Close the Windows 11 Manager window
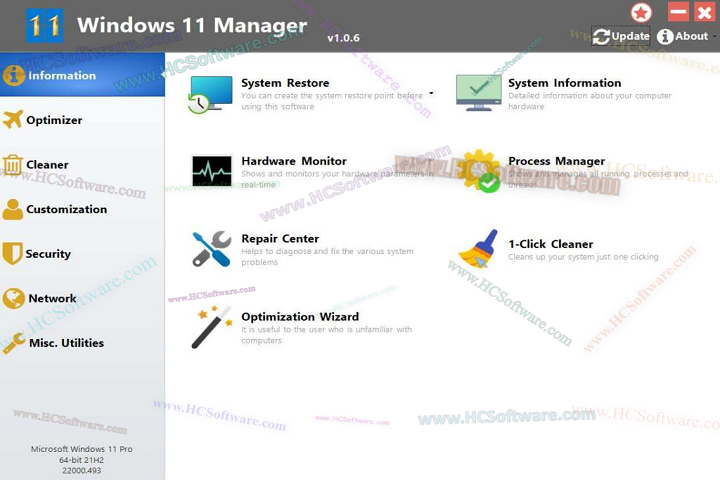 pyautogui.click(x=705, y=11)
